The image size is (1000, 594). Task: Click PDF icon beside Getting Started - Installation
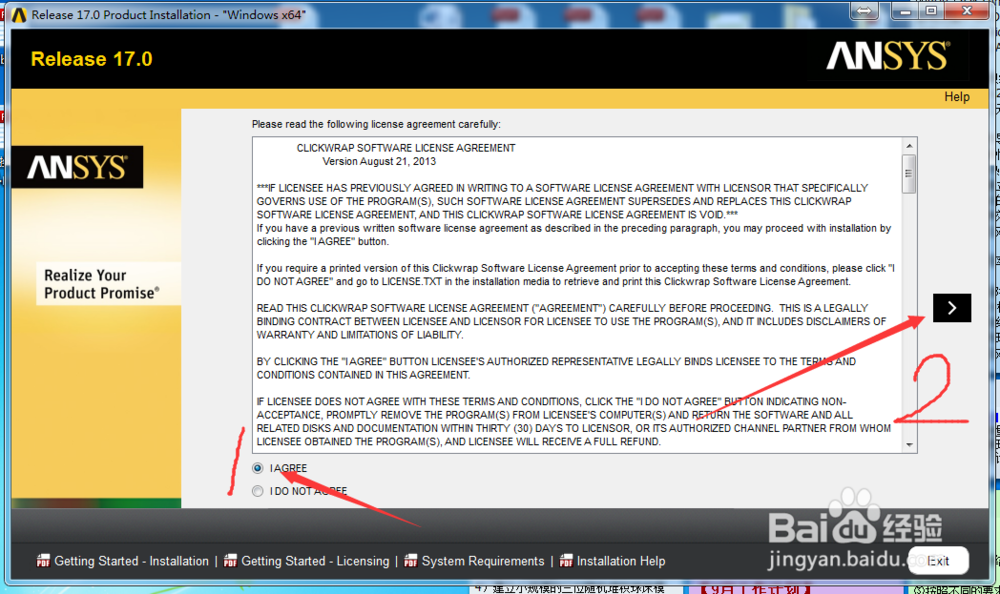point(43,561)
